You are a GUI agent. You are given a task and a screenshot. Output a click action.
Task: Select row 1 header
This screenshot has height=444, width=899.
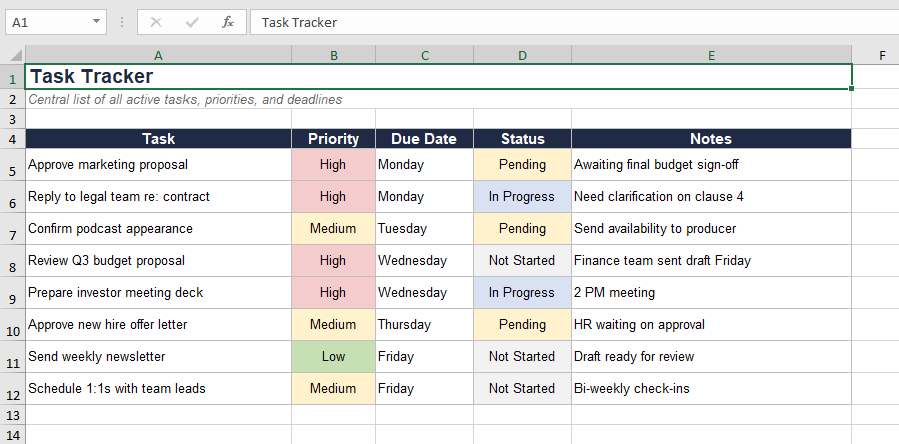coord(15,76)
